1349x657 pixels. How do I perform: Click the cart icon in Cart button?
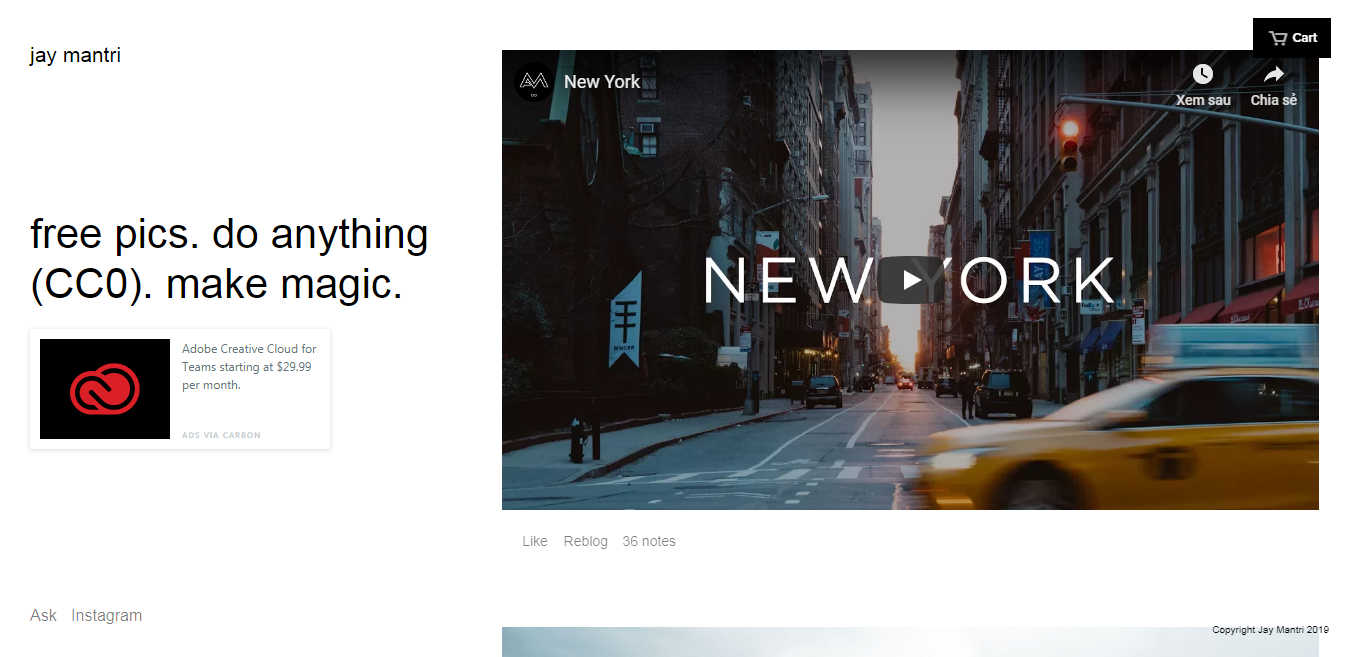pos(1278,38)
